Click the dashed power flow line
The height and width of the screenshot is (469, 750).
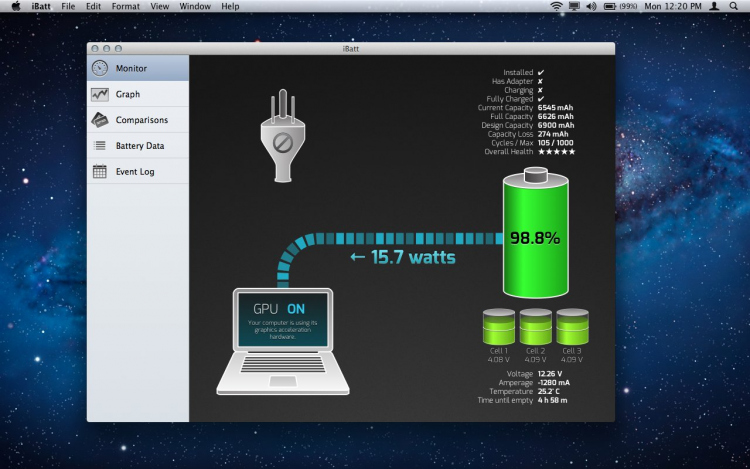pyautogui.click(x=390, y=238)
